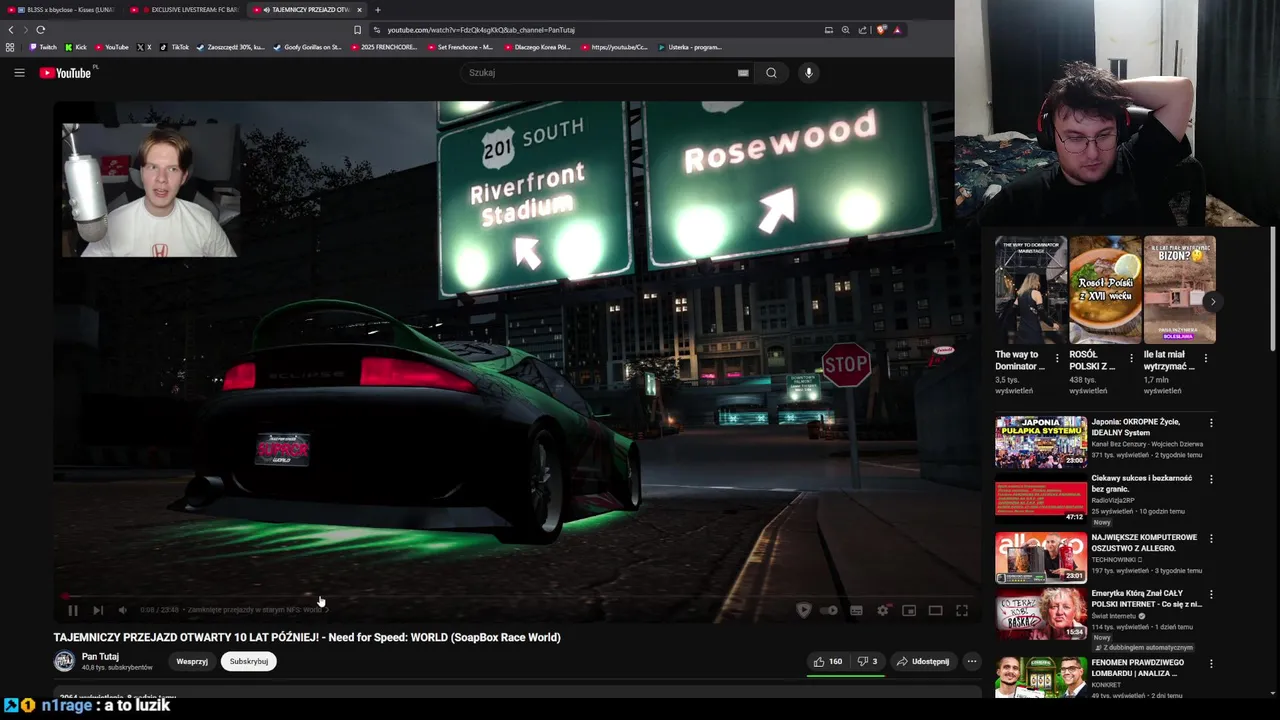1280x720 pixels.
Task: Open options for FENOMEN PRAWDZIWEGO LOMBARDU video
Action: coord(1211,663)
